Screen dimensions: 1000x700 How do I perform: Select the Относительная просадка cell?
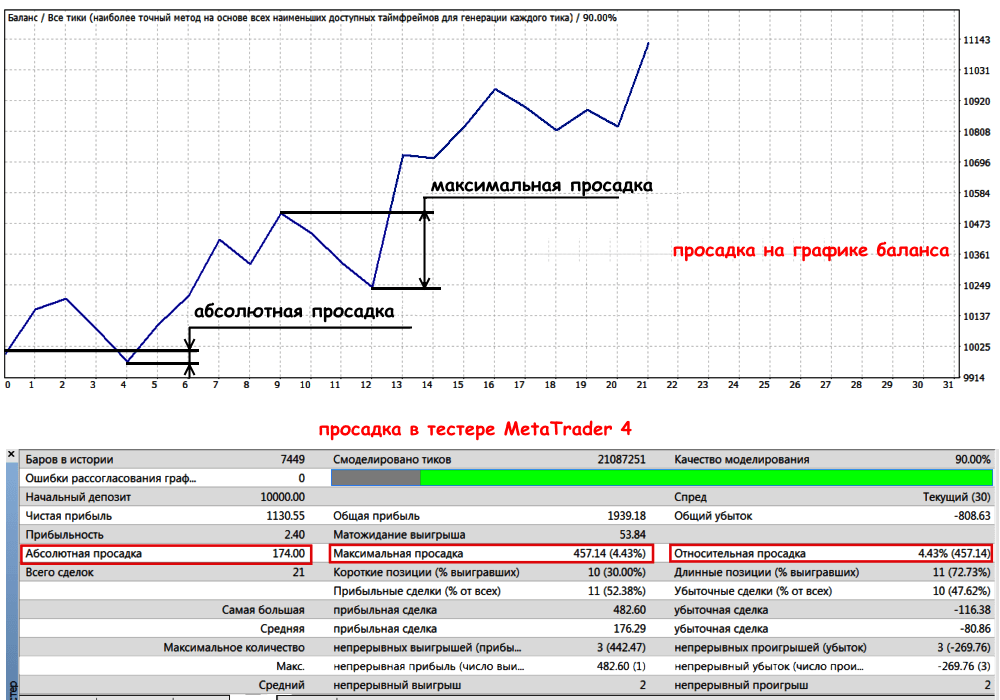[x=832, y=553]
